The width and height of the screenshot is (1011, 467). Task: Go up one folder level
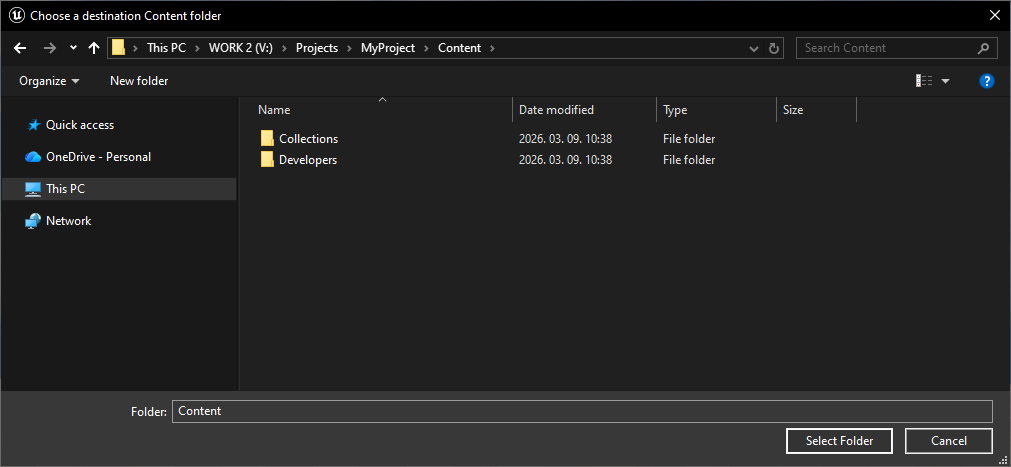94,48
